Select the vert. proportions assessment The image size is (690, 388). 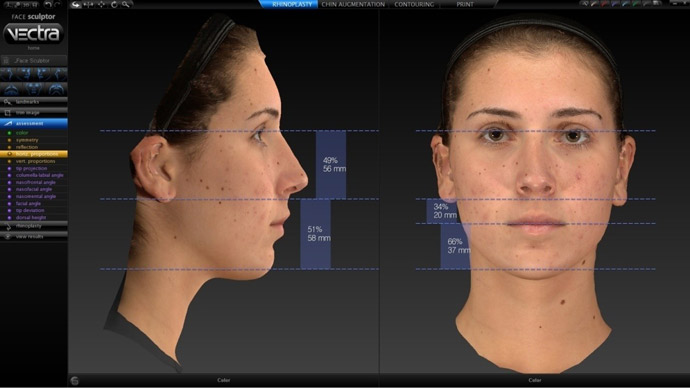coord(35,161)
